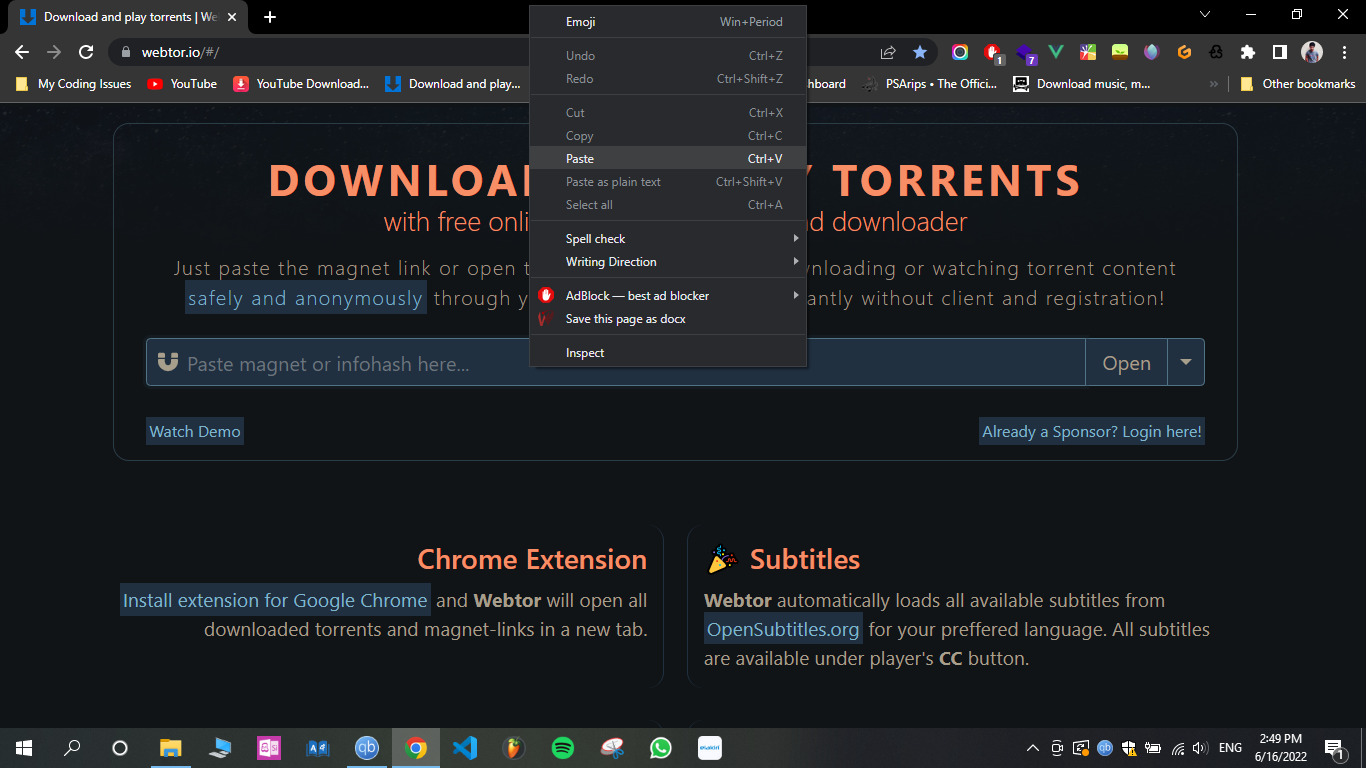This screenshot has height=768, width=1366.
Task: Go back to the previous page
Action: click(22, 52)
